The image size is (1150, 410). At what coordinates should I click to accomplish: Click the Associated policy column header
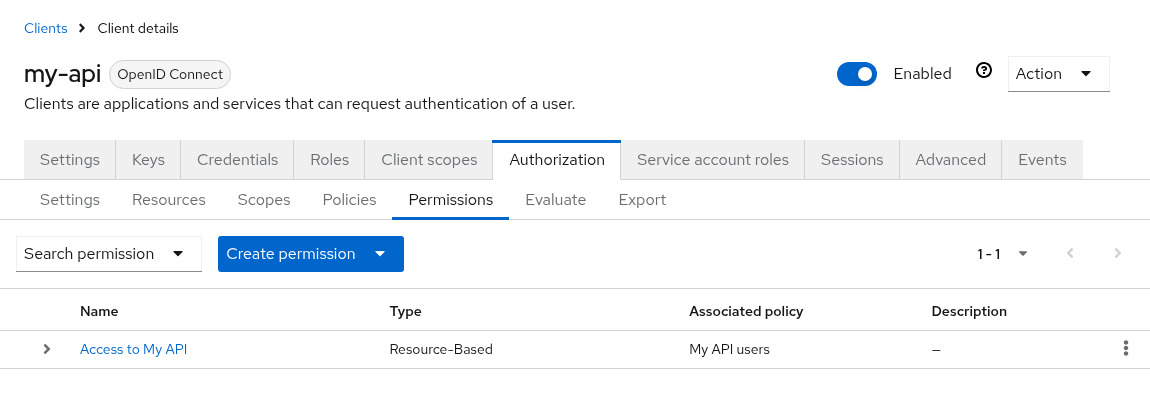(746, 311)
